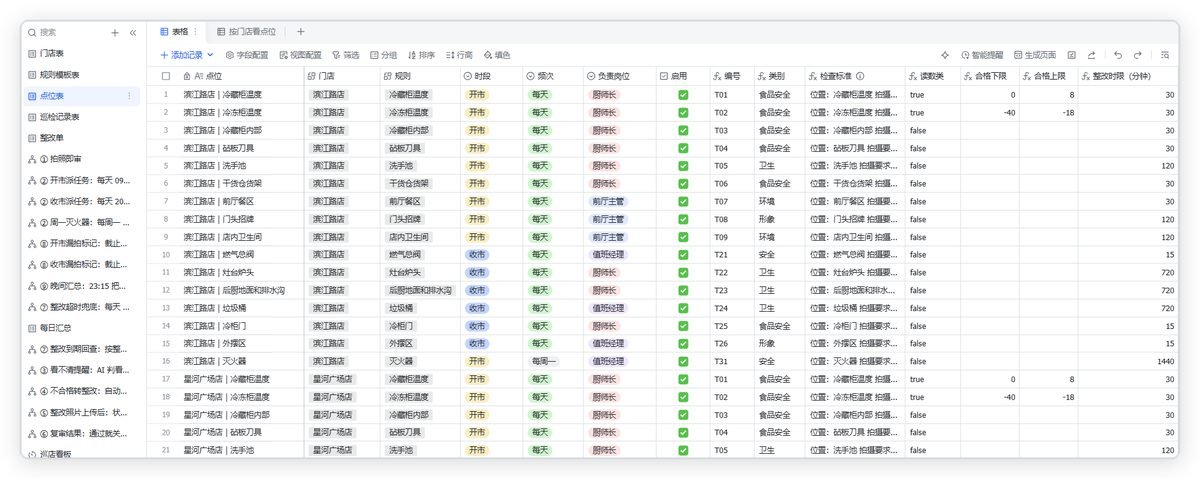
Task: Click the undo arrow icon
Action: tap(1118, 55)
